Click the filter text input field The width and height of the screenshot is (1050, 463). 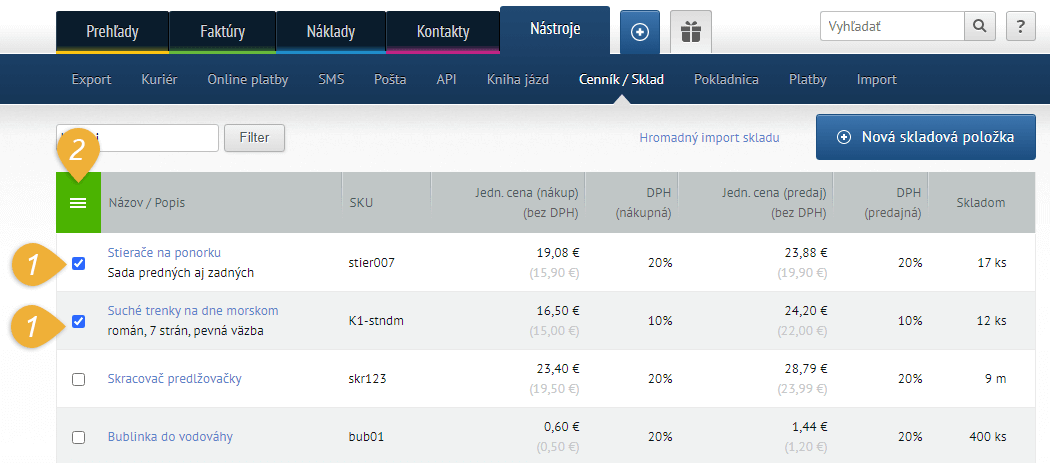[x=137, y=138]
